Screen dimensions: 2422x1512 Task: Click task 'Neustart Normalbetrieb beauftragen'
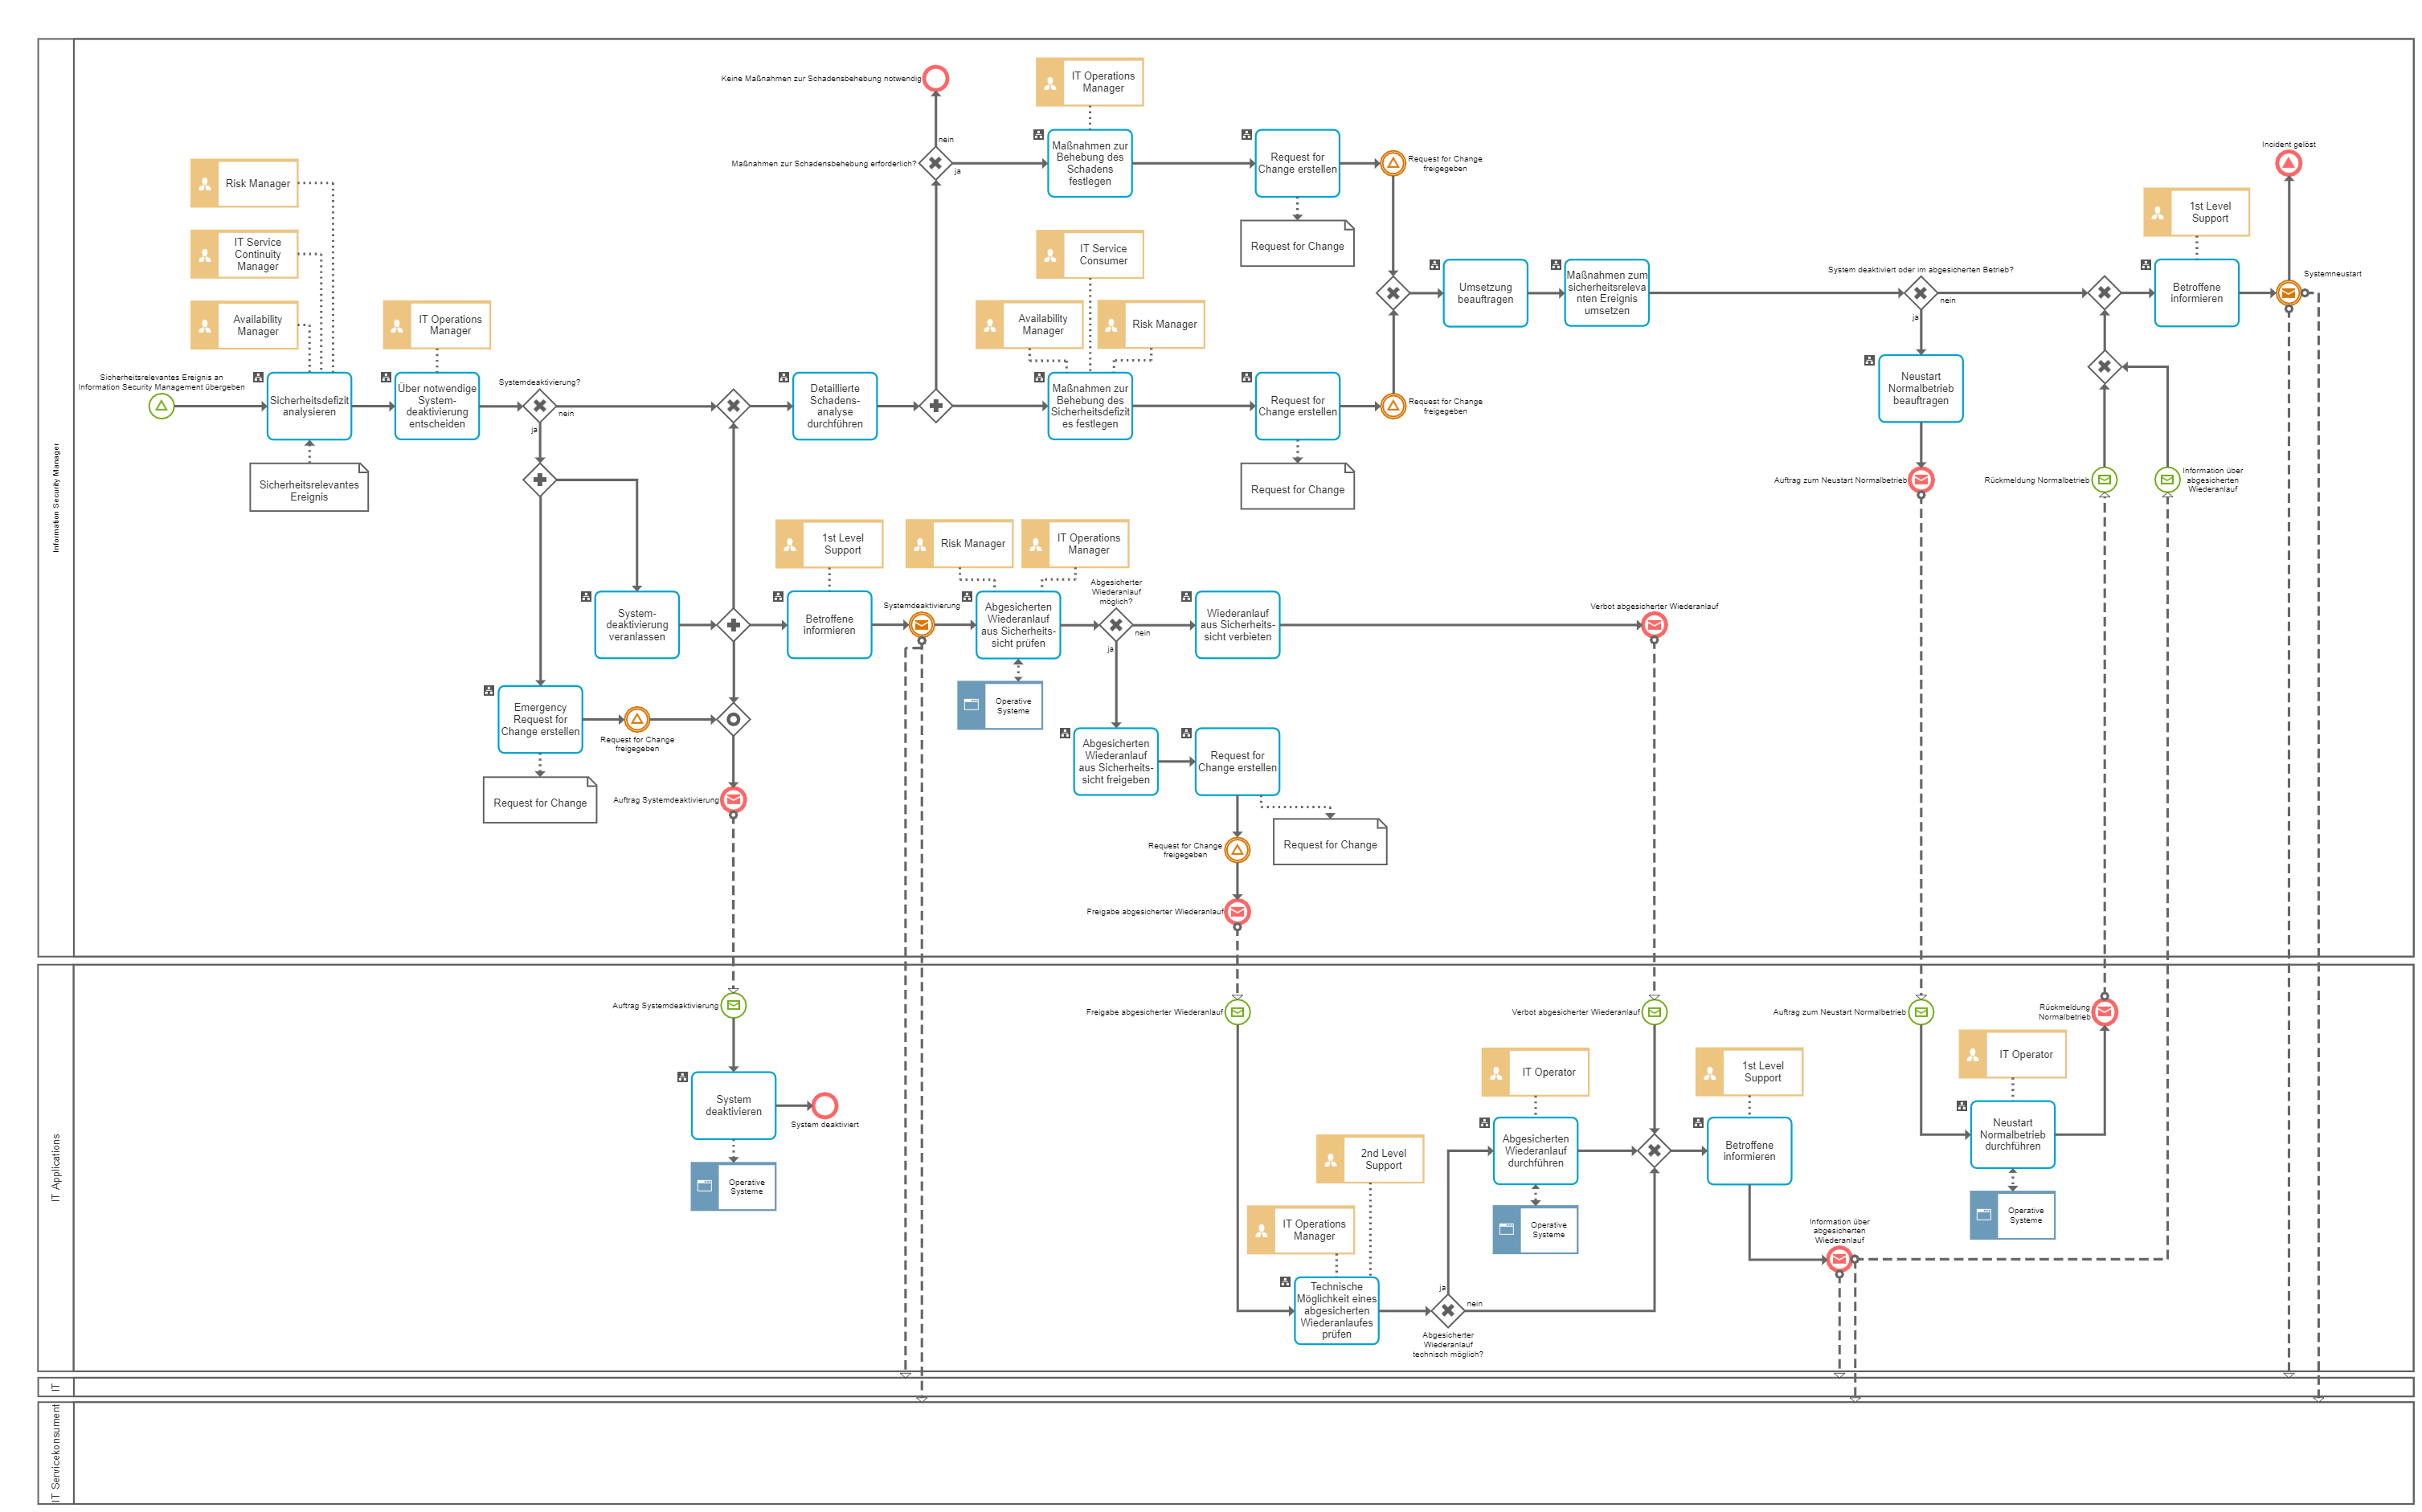(1921, 389)
